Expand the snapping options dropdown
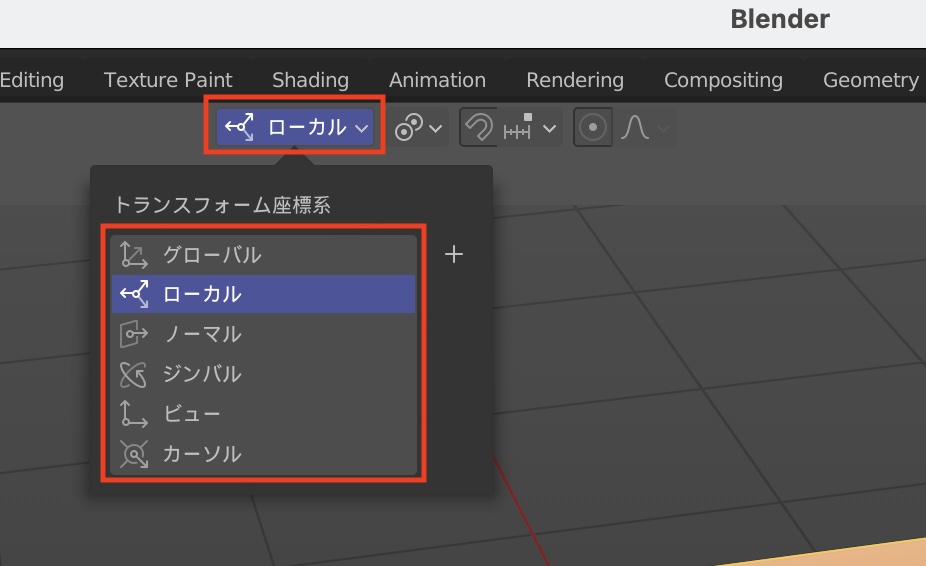The height and width of the screenshot is (566, 926). click(x=531, y=128)
